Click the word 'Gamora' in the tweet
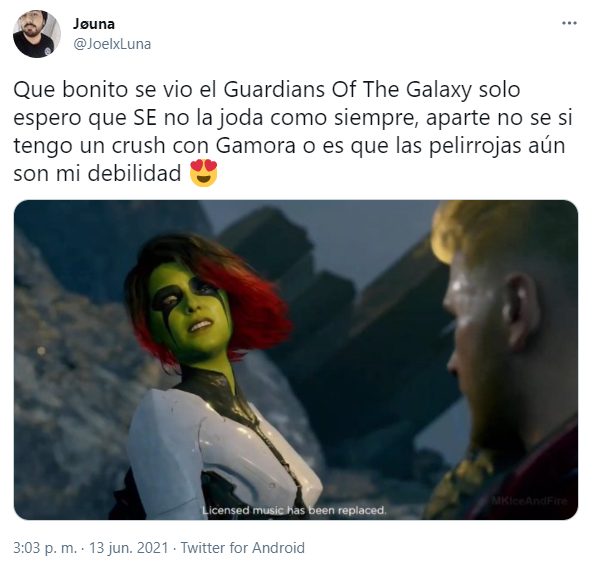 (256, 146)
